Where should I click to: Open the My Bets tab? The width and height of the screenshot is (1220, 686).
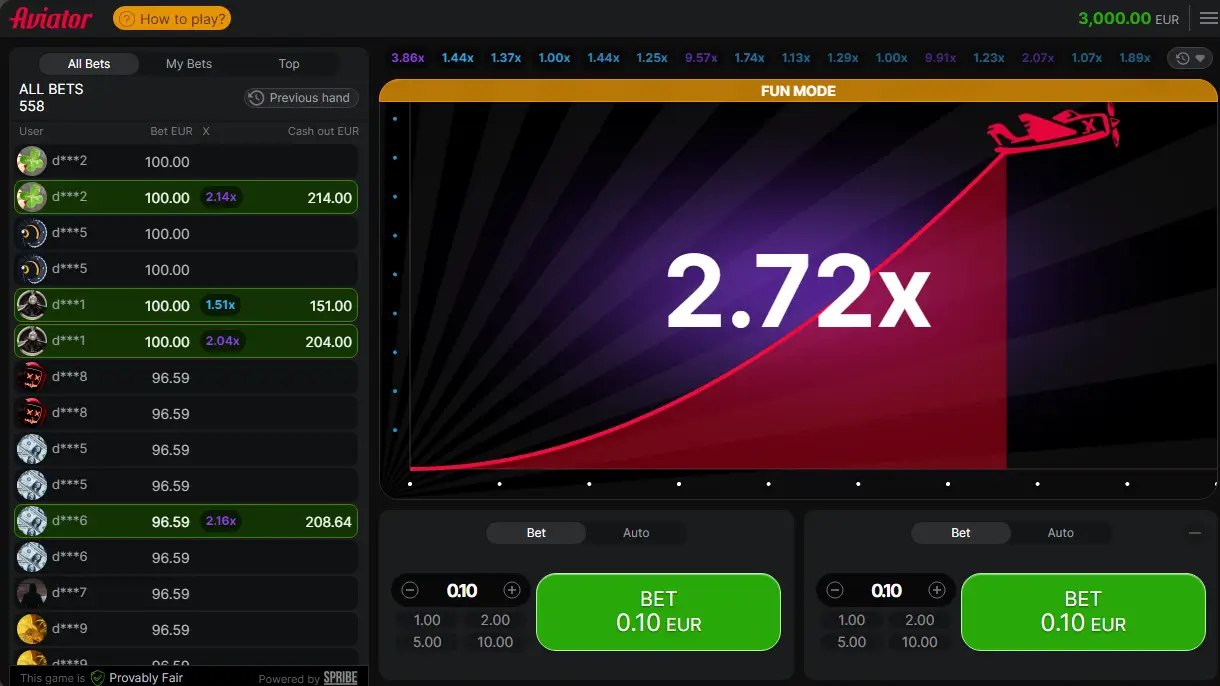coord(189,64)
